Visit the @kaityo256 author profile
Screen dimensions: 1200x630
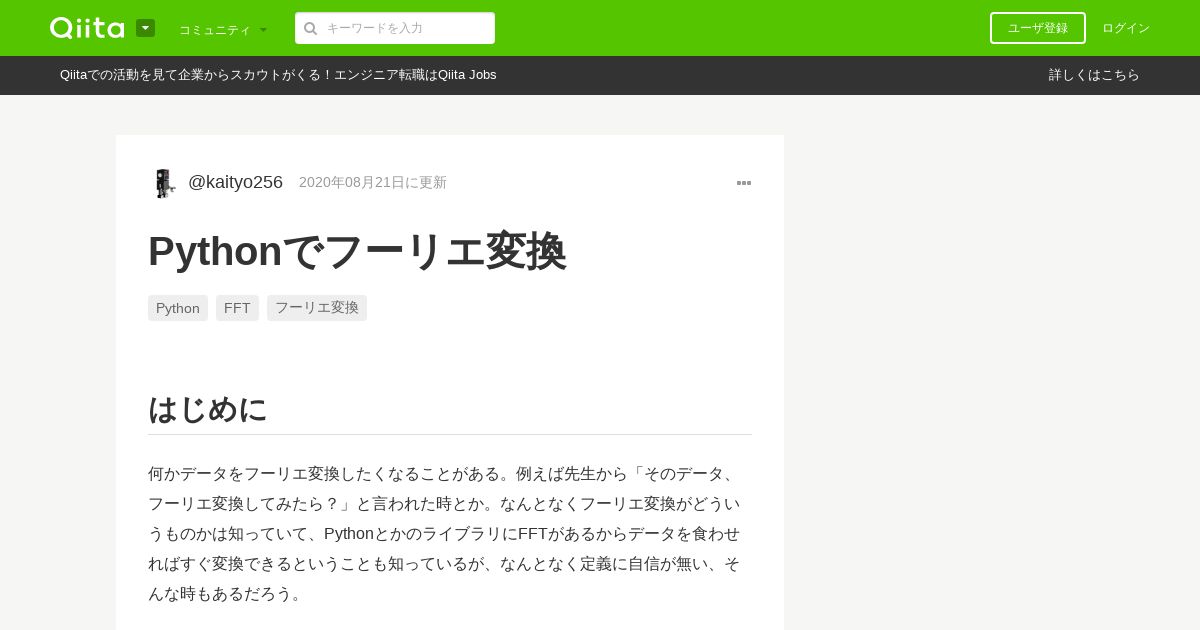235,182
